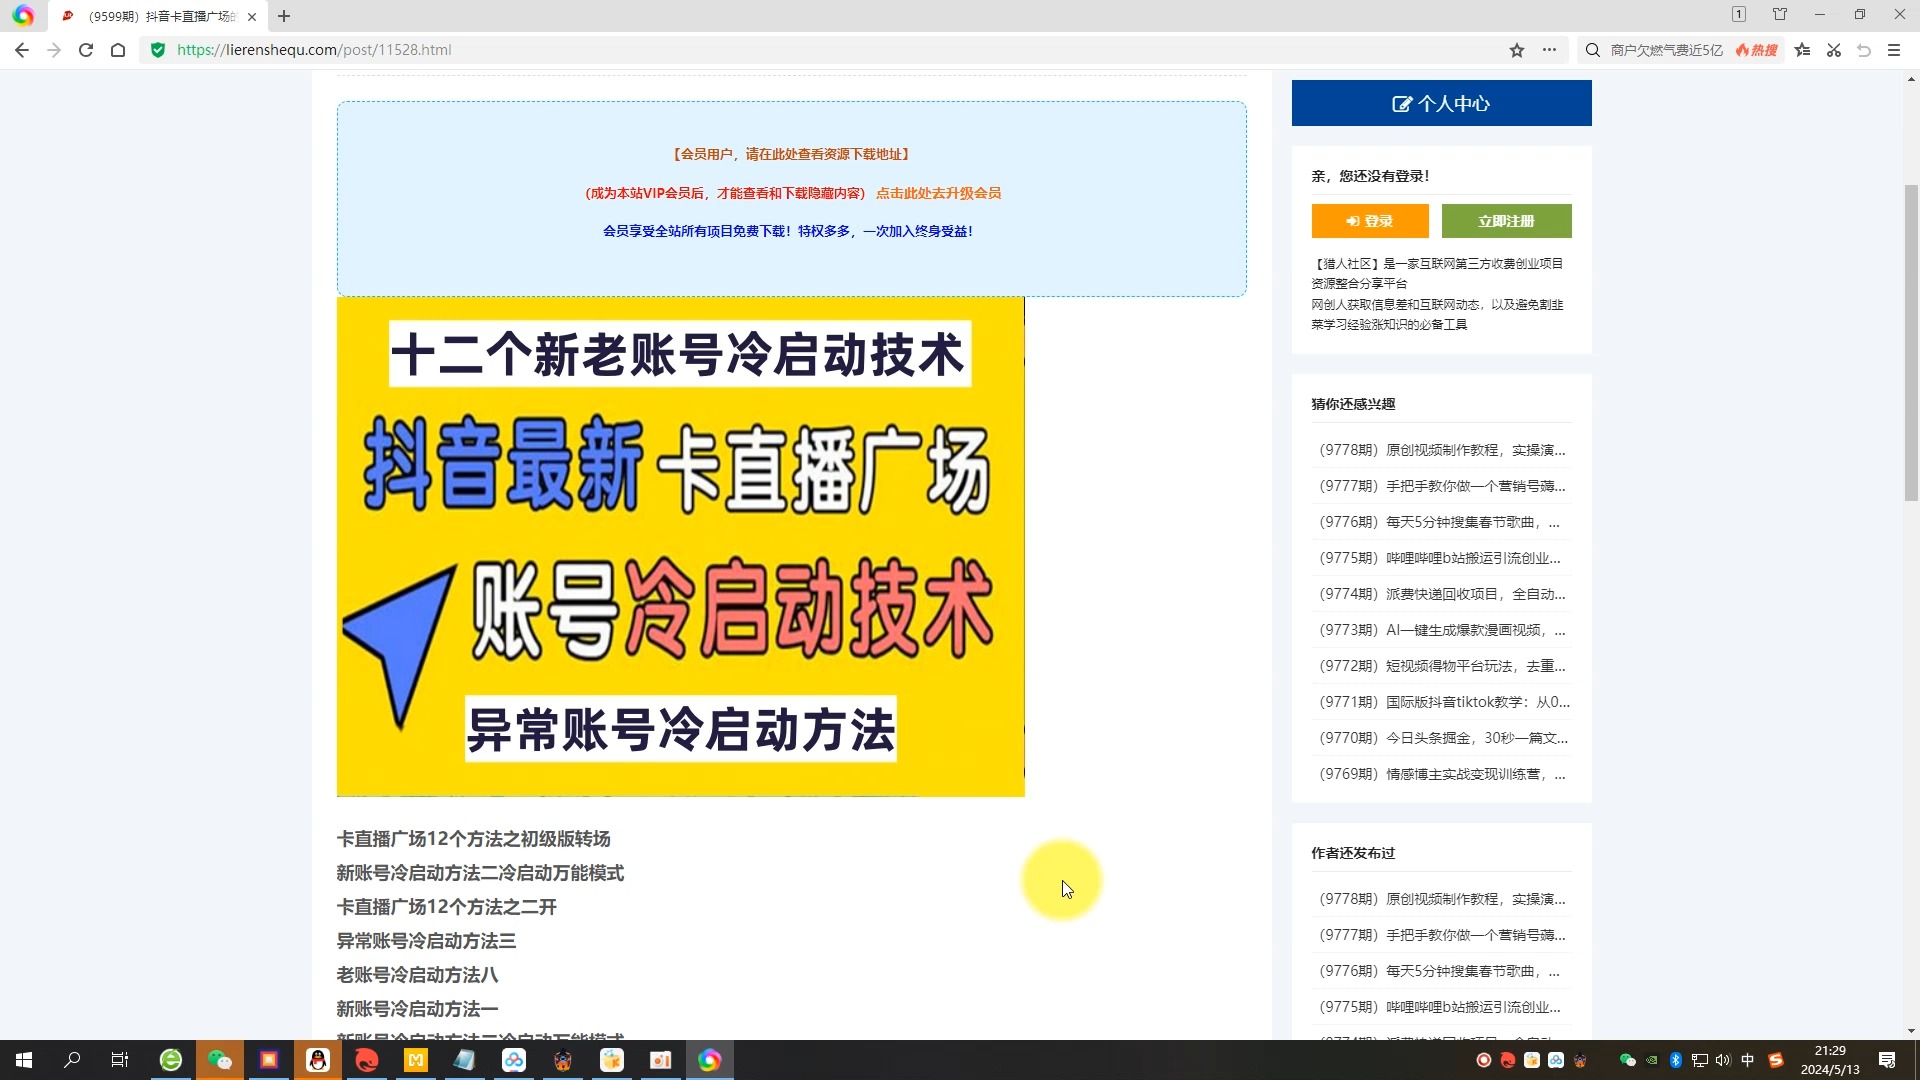Open sidebar link (9778期) 原创视频制作教程 under 猜你还感兴趣
This screenshot has height=1080, width=1920.
pyautogui.click(x=1442, y=450)
